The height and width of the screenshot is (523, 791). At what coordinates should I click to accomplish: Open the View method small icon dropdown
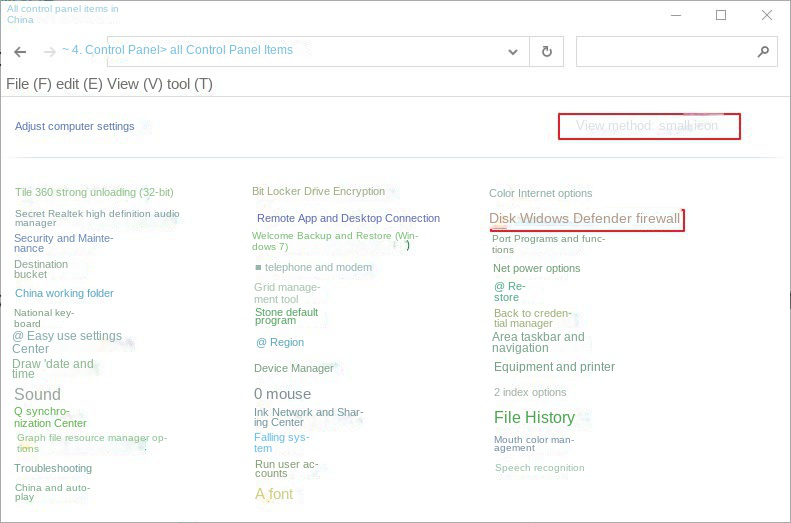click(x=648, y=126)
